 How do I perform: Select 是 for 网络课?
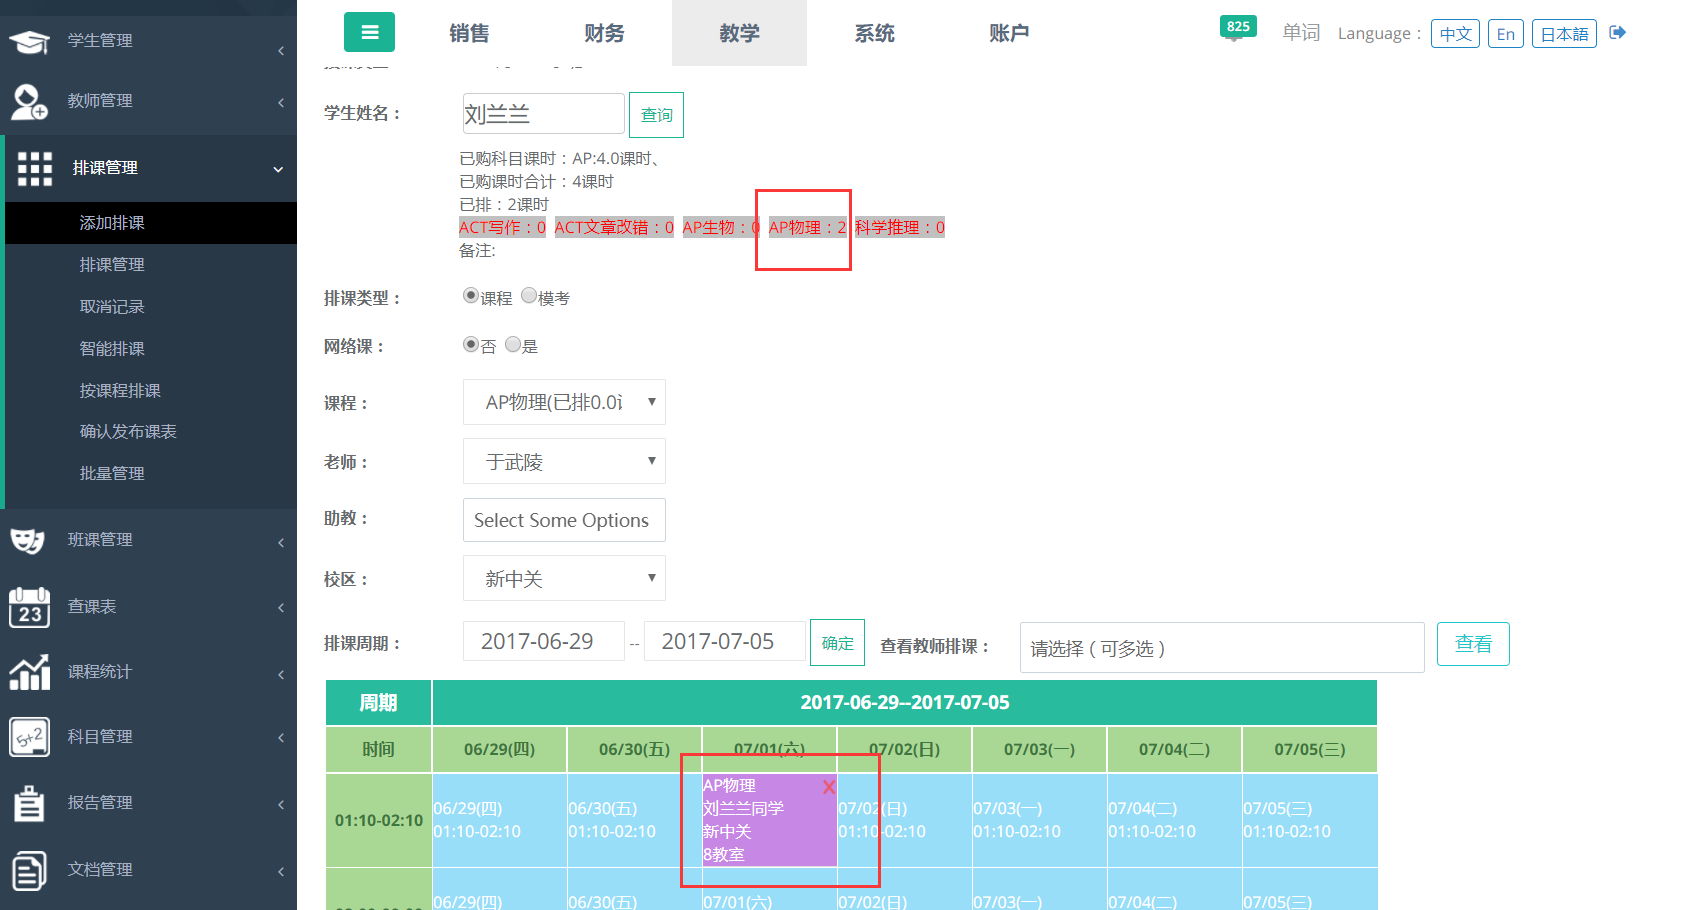click(513, 344)
